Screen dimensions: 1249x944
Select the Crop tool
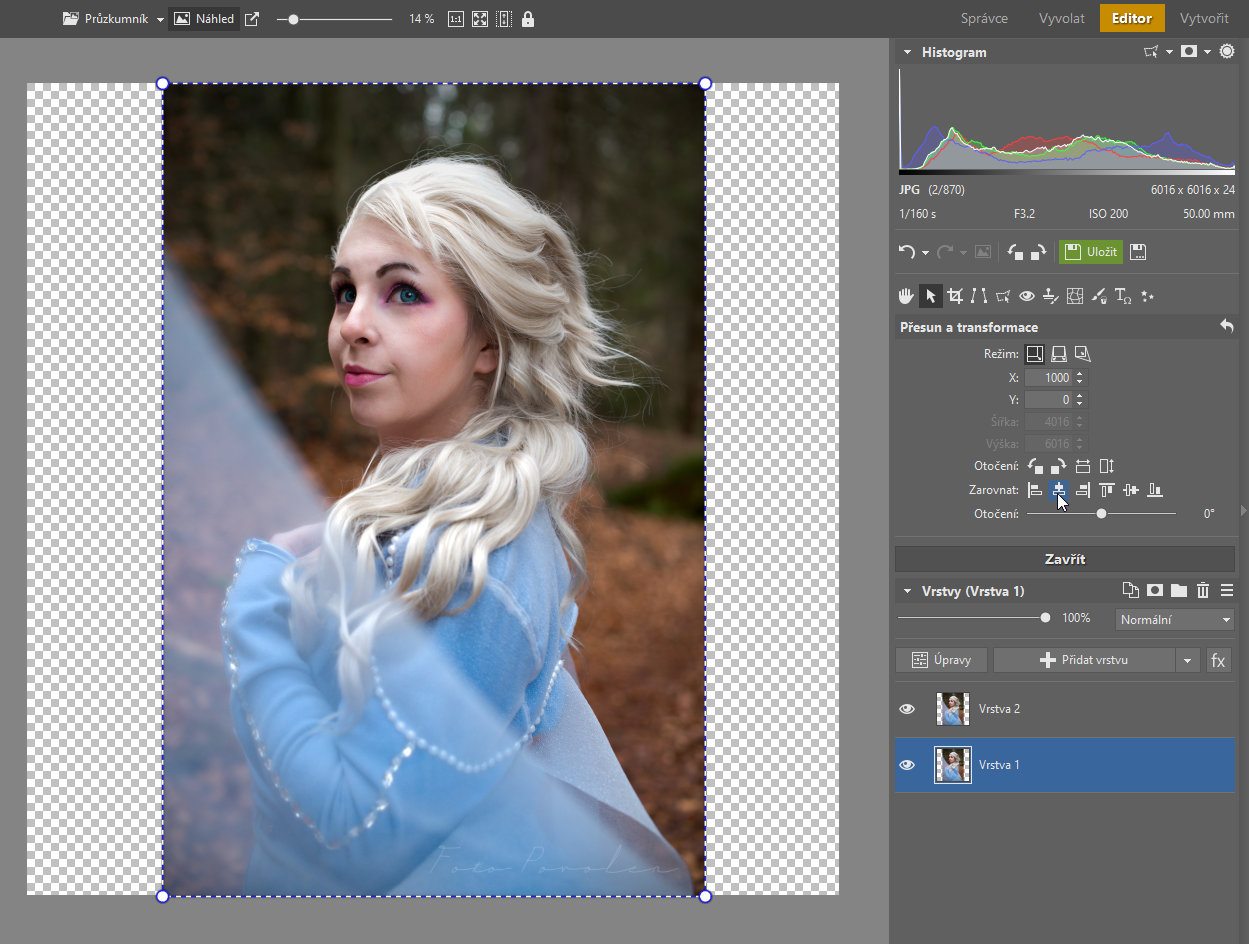click(x=955, y=296)
